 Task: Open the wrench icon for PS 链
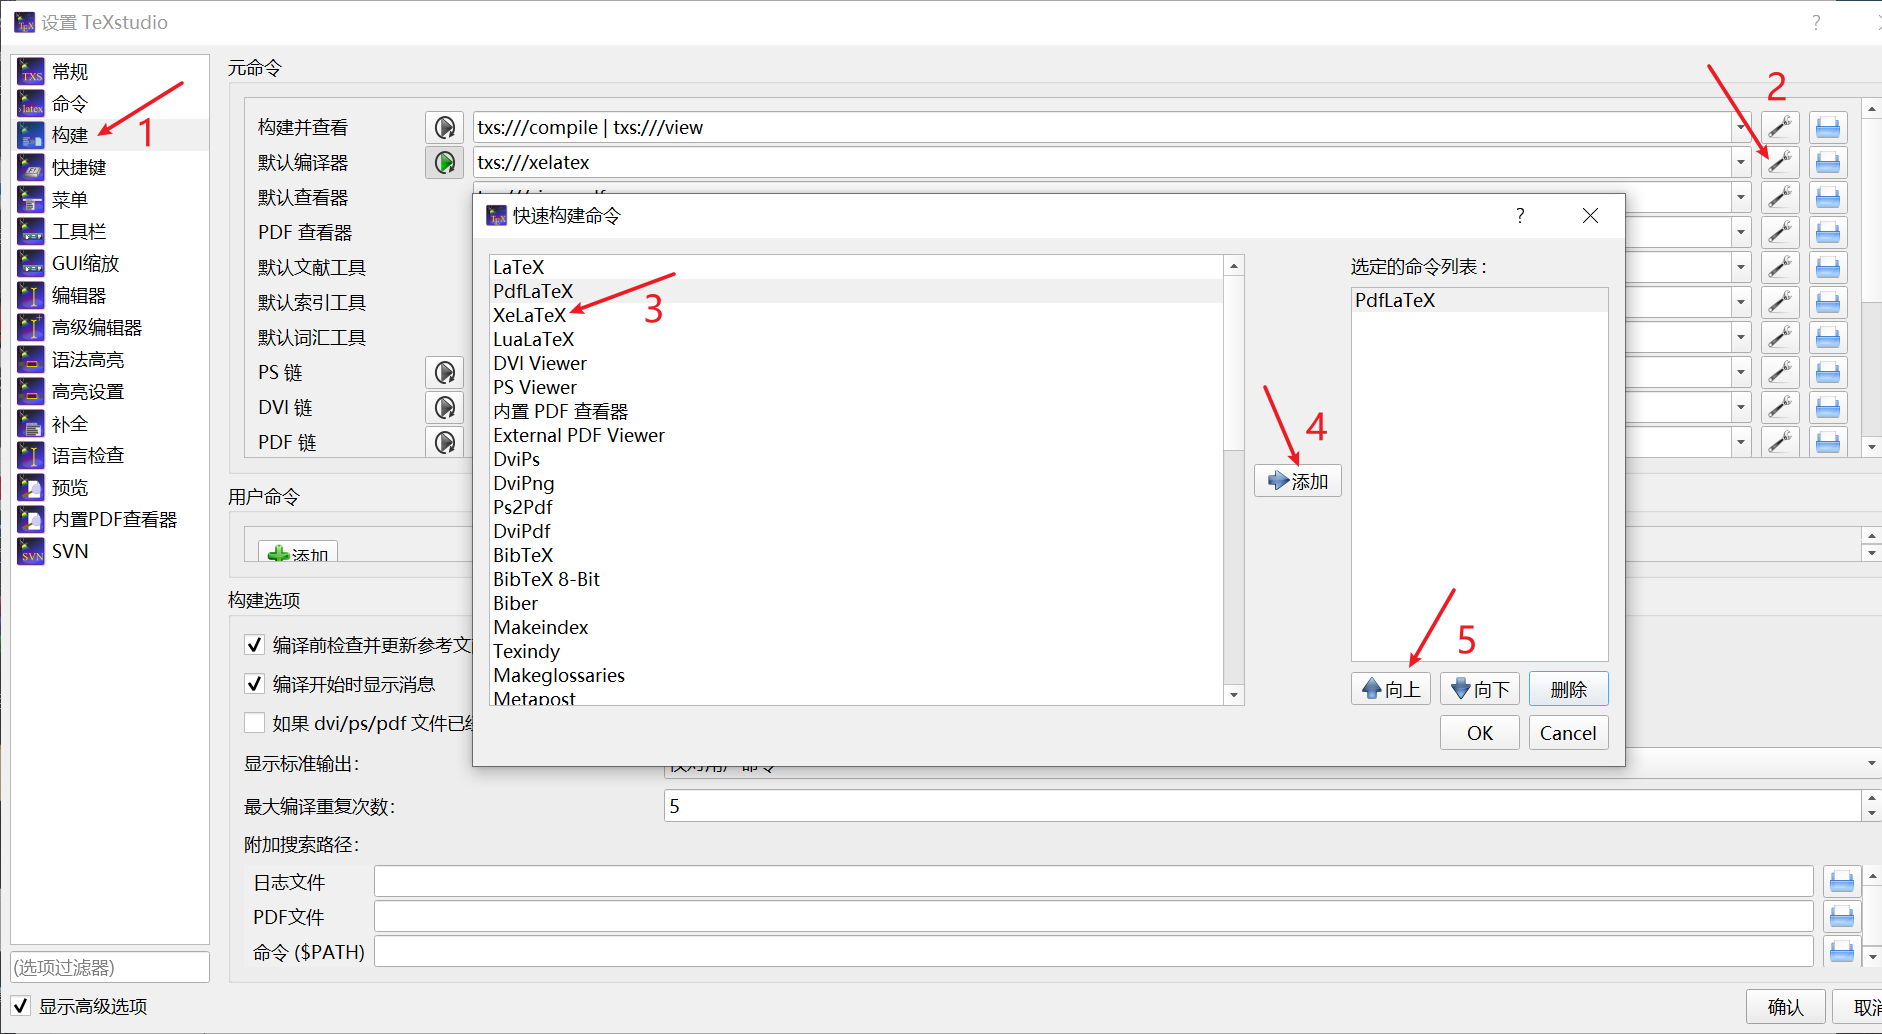[x=1780, y=372]
